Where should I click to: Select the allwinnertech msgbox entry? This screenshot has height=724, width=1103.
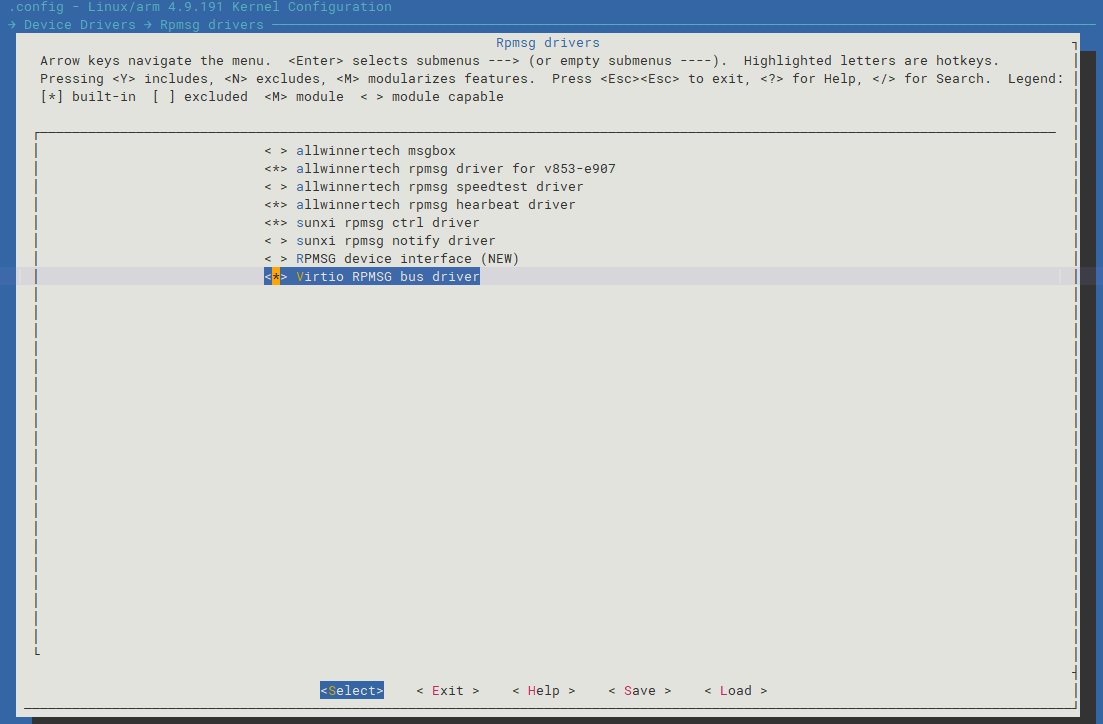click(376, 151)
